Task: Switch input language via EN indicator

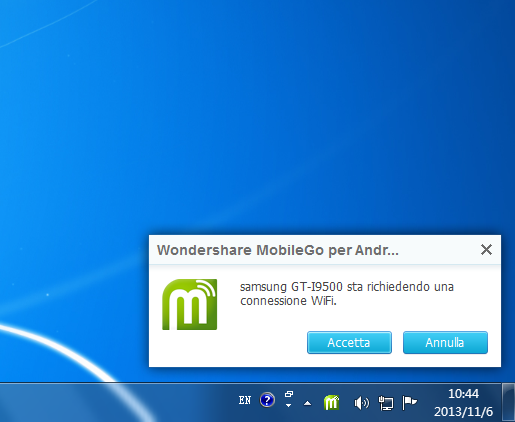Action: point(245,400)
